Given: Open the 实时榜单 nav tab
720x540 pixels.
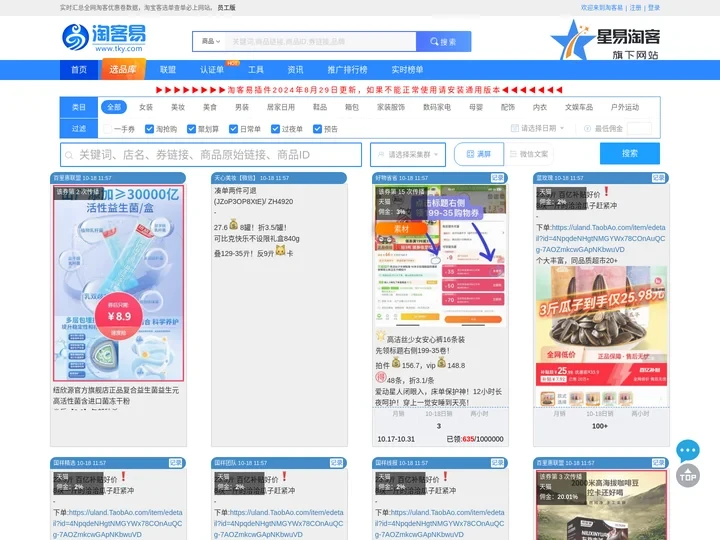Looking at the screenshot, I should click(x=407, y=70).
